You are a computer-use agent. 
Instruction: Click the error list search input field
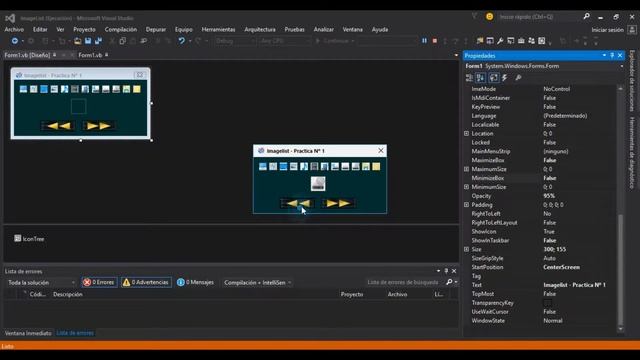pyautogui.click(x=403, y=282)
